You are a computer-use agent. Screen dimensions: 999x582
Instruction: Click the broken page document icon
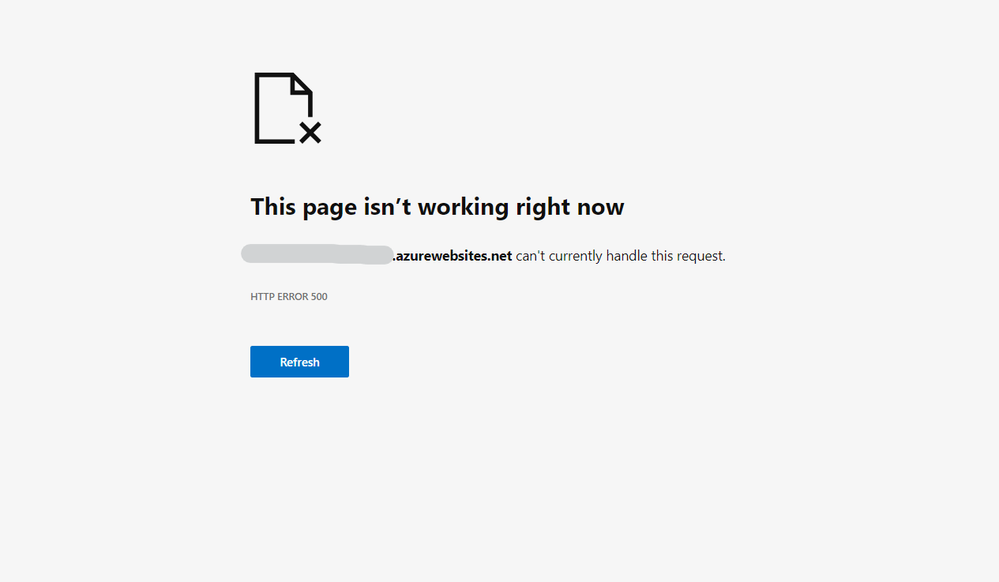287,108
